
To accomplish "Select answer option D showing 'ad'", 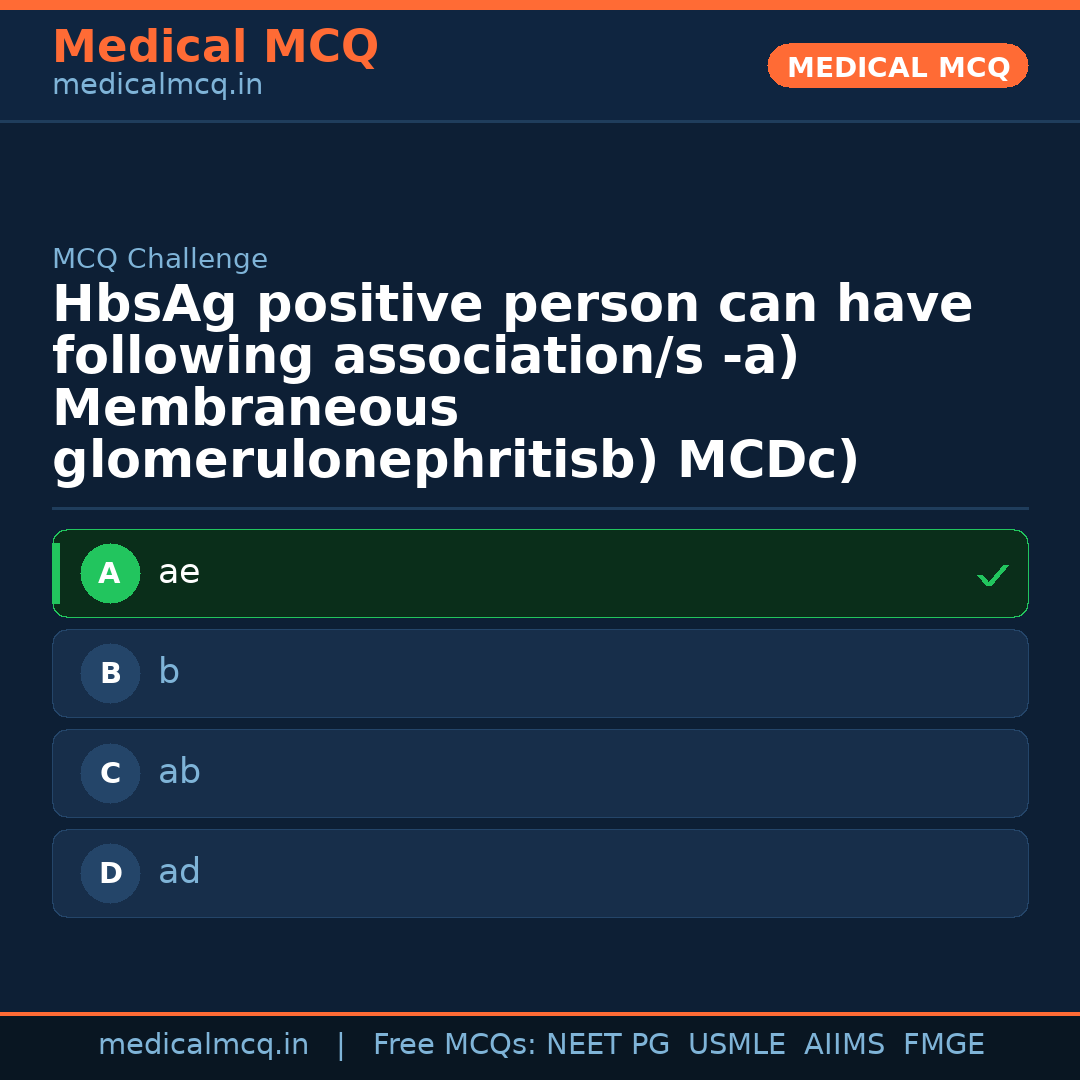I will [x=540, y=873].
